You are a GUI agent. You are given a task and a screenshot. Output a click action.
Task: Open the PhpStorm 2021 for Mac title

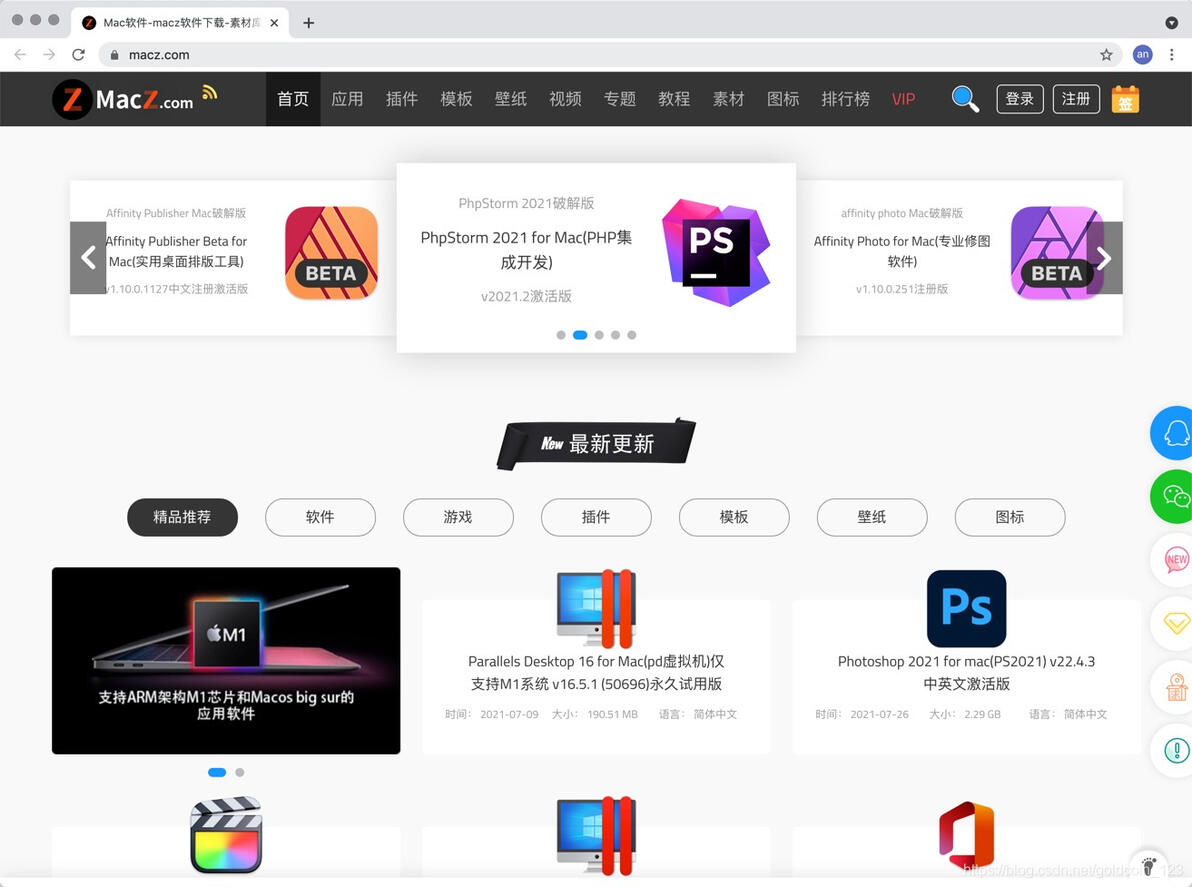526,249
